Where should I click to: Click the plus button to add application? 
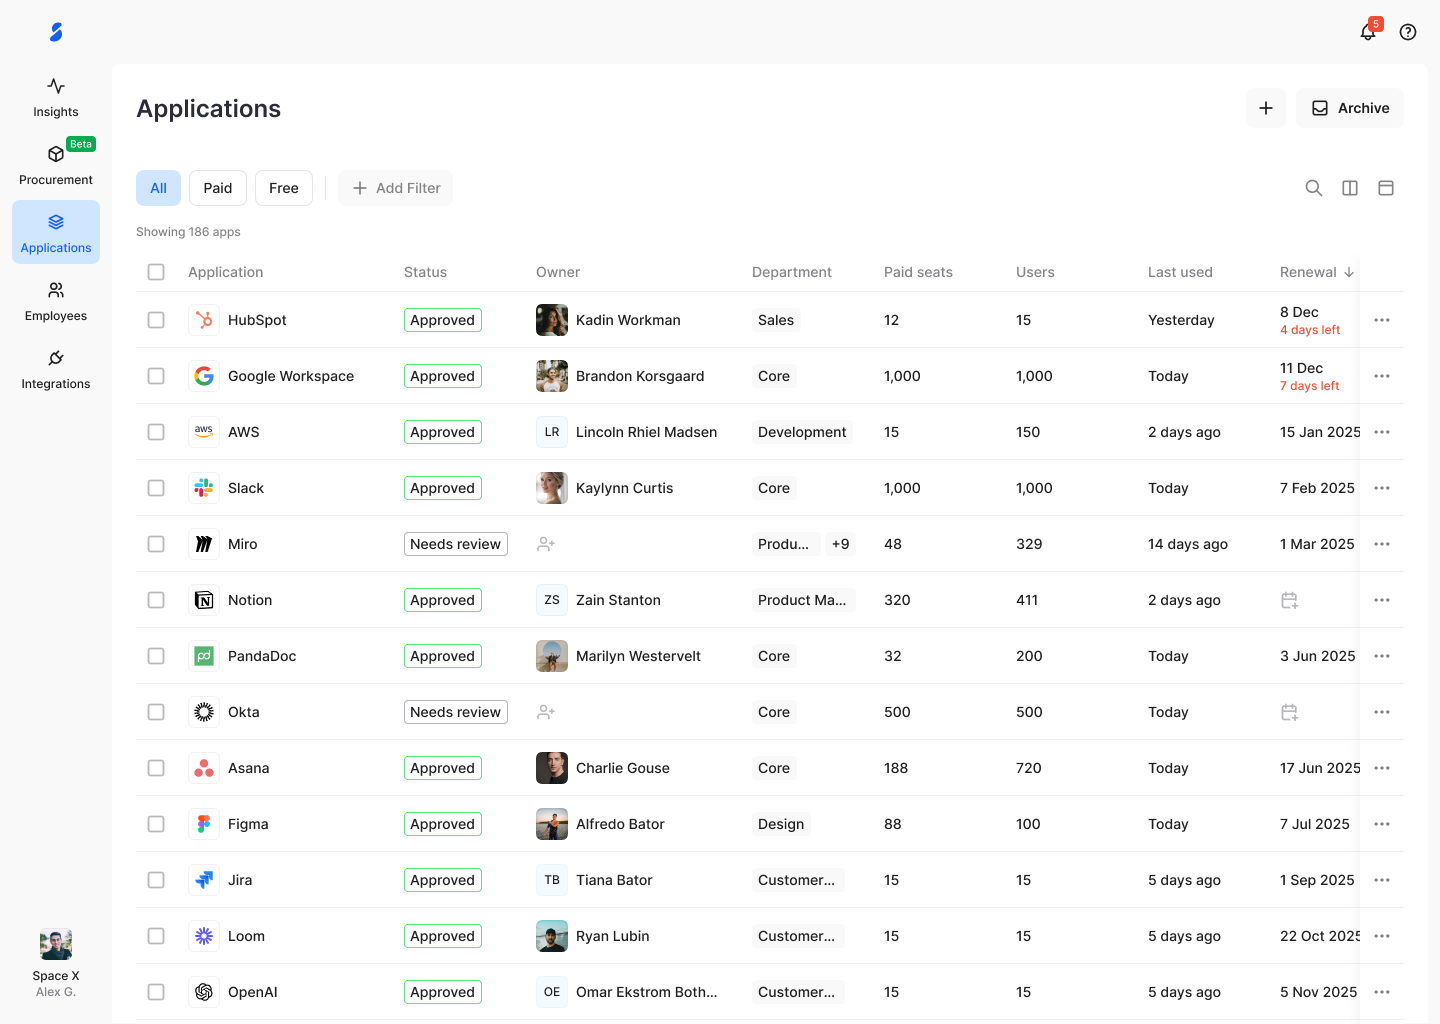tap(1266, 108)
